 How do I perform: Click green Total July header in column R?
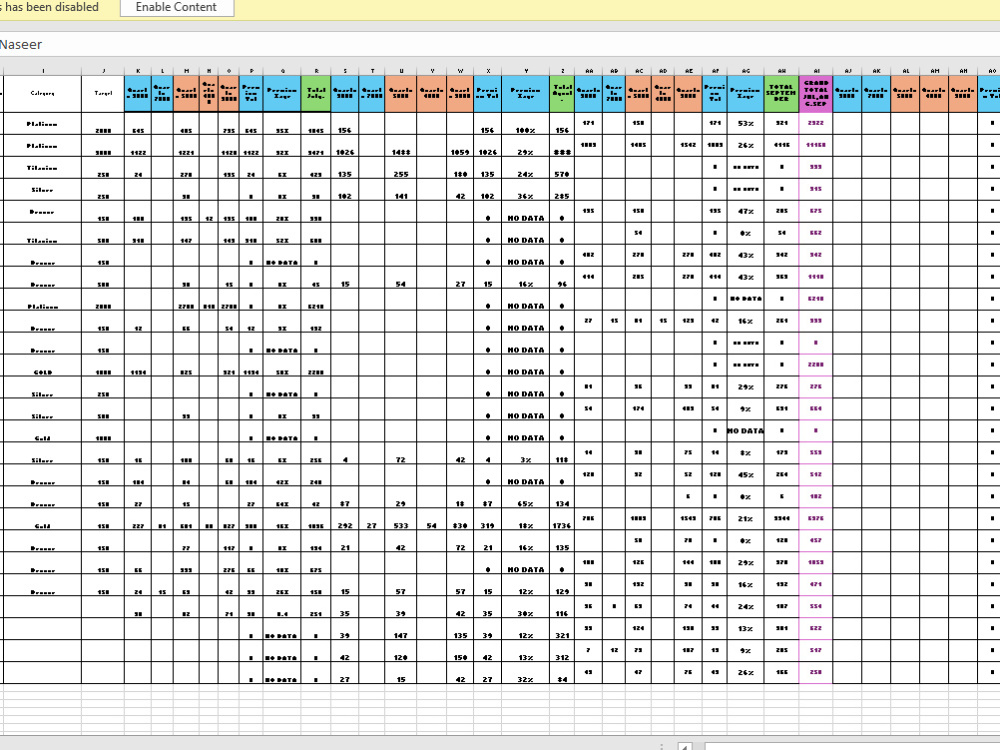pos(316,94)
